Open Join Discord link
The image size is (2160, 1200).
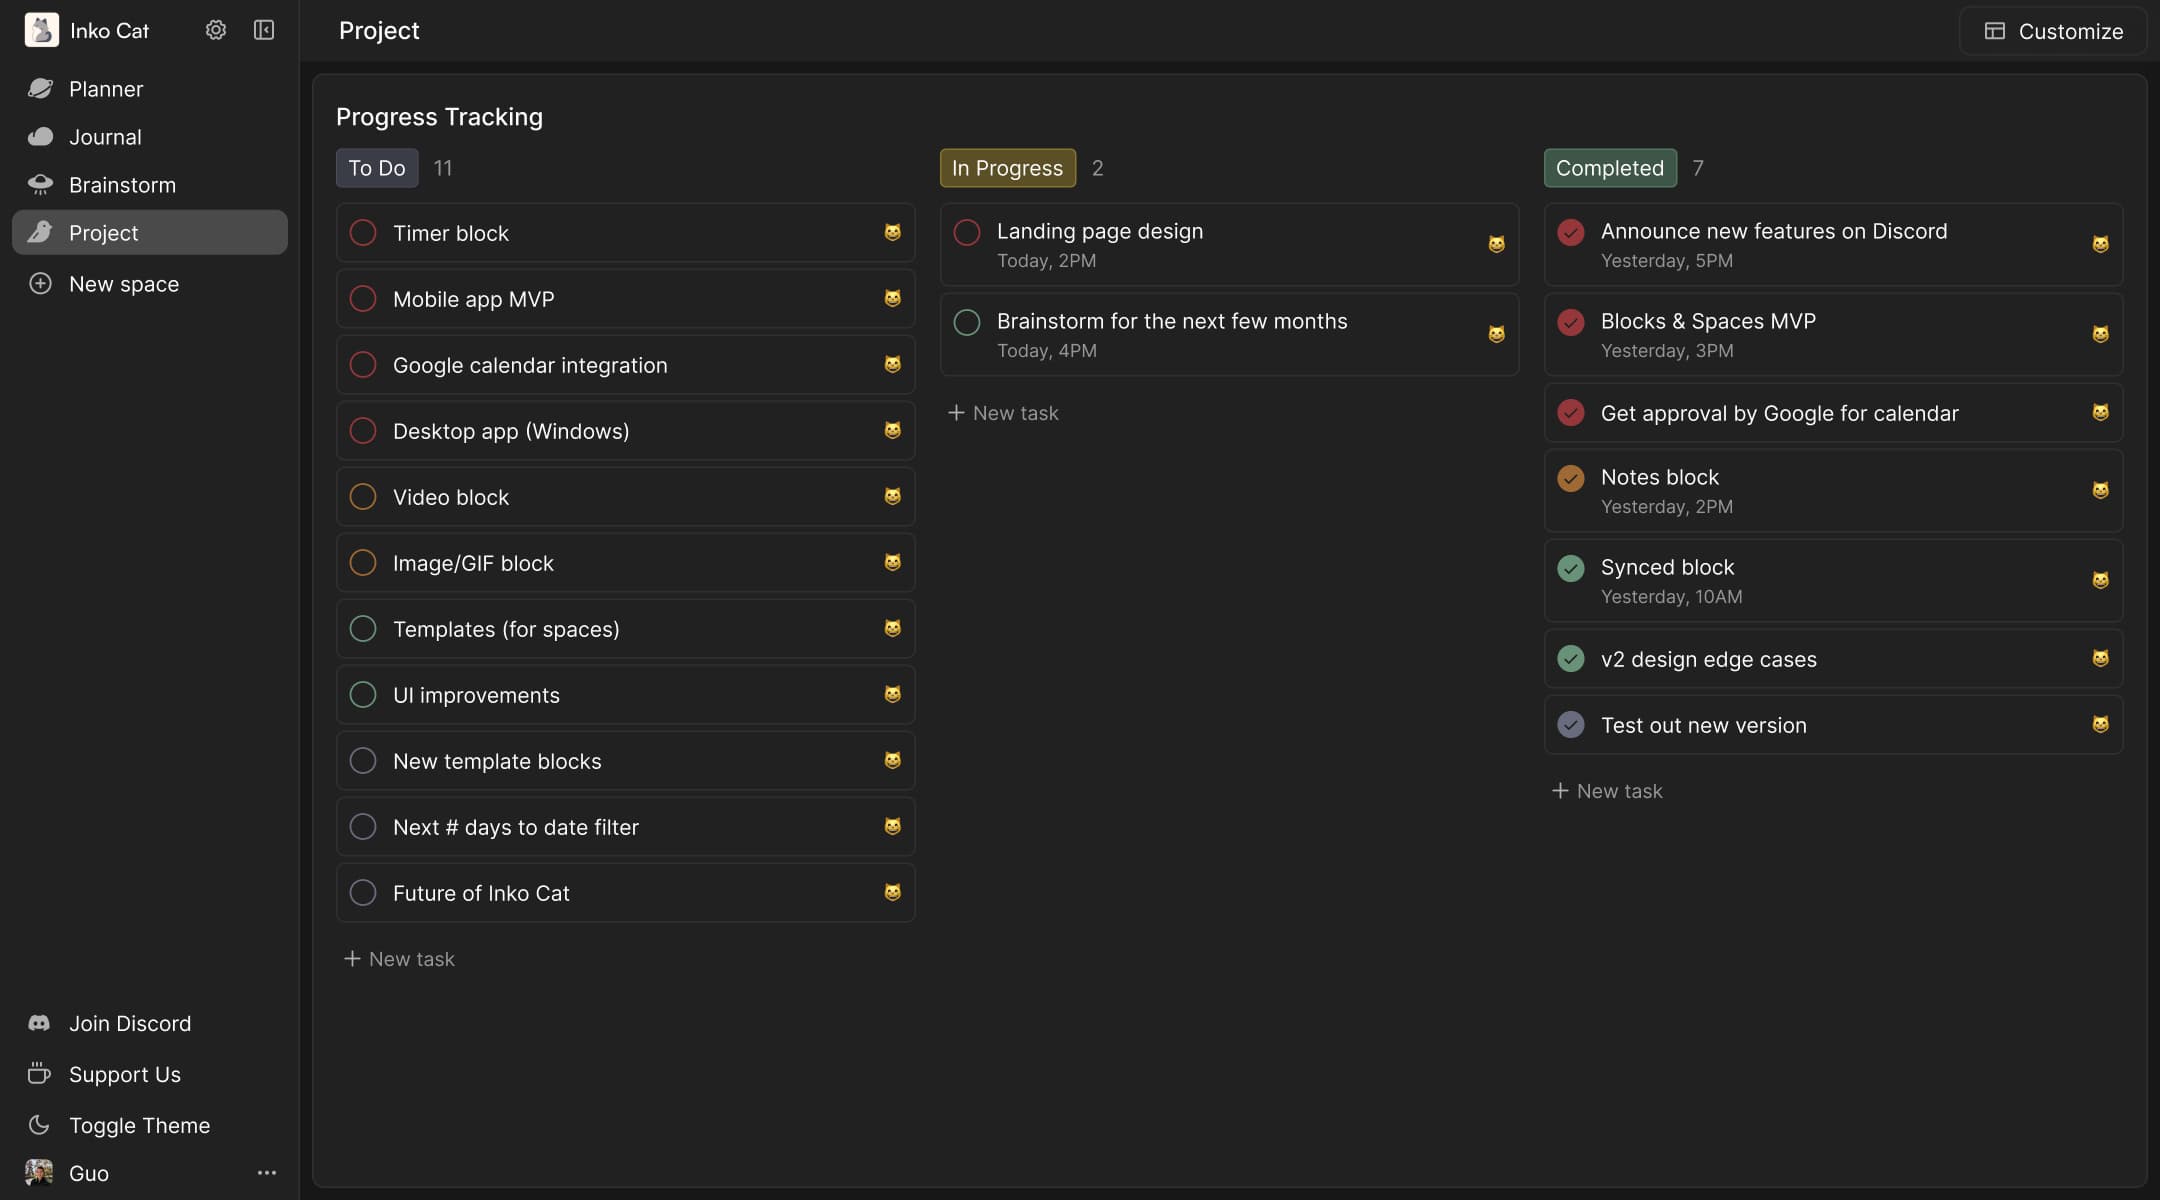click(129, 1023)
